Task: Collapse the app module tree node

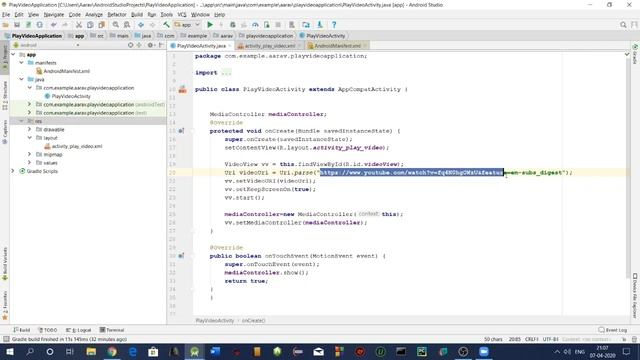Action: click(13, 54)
